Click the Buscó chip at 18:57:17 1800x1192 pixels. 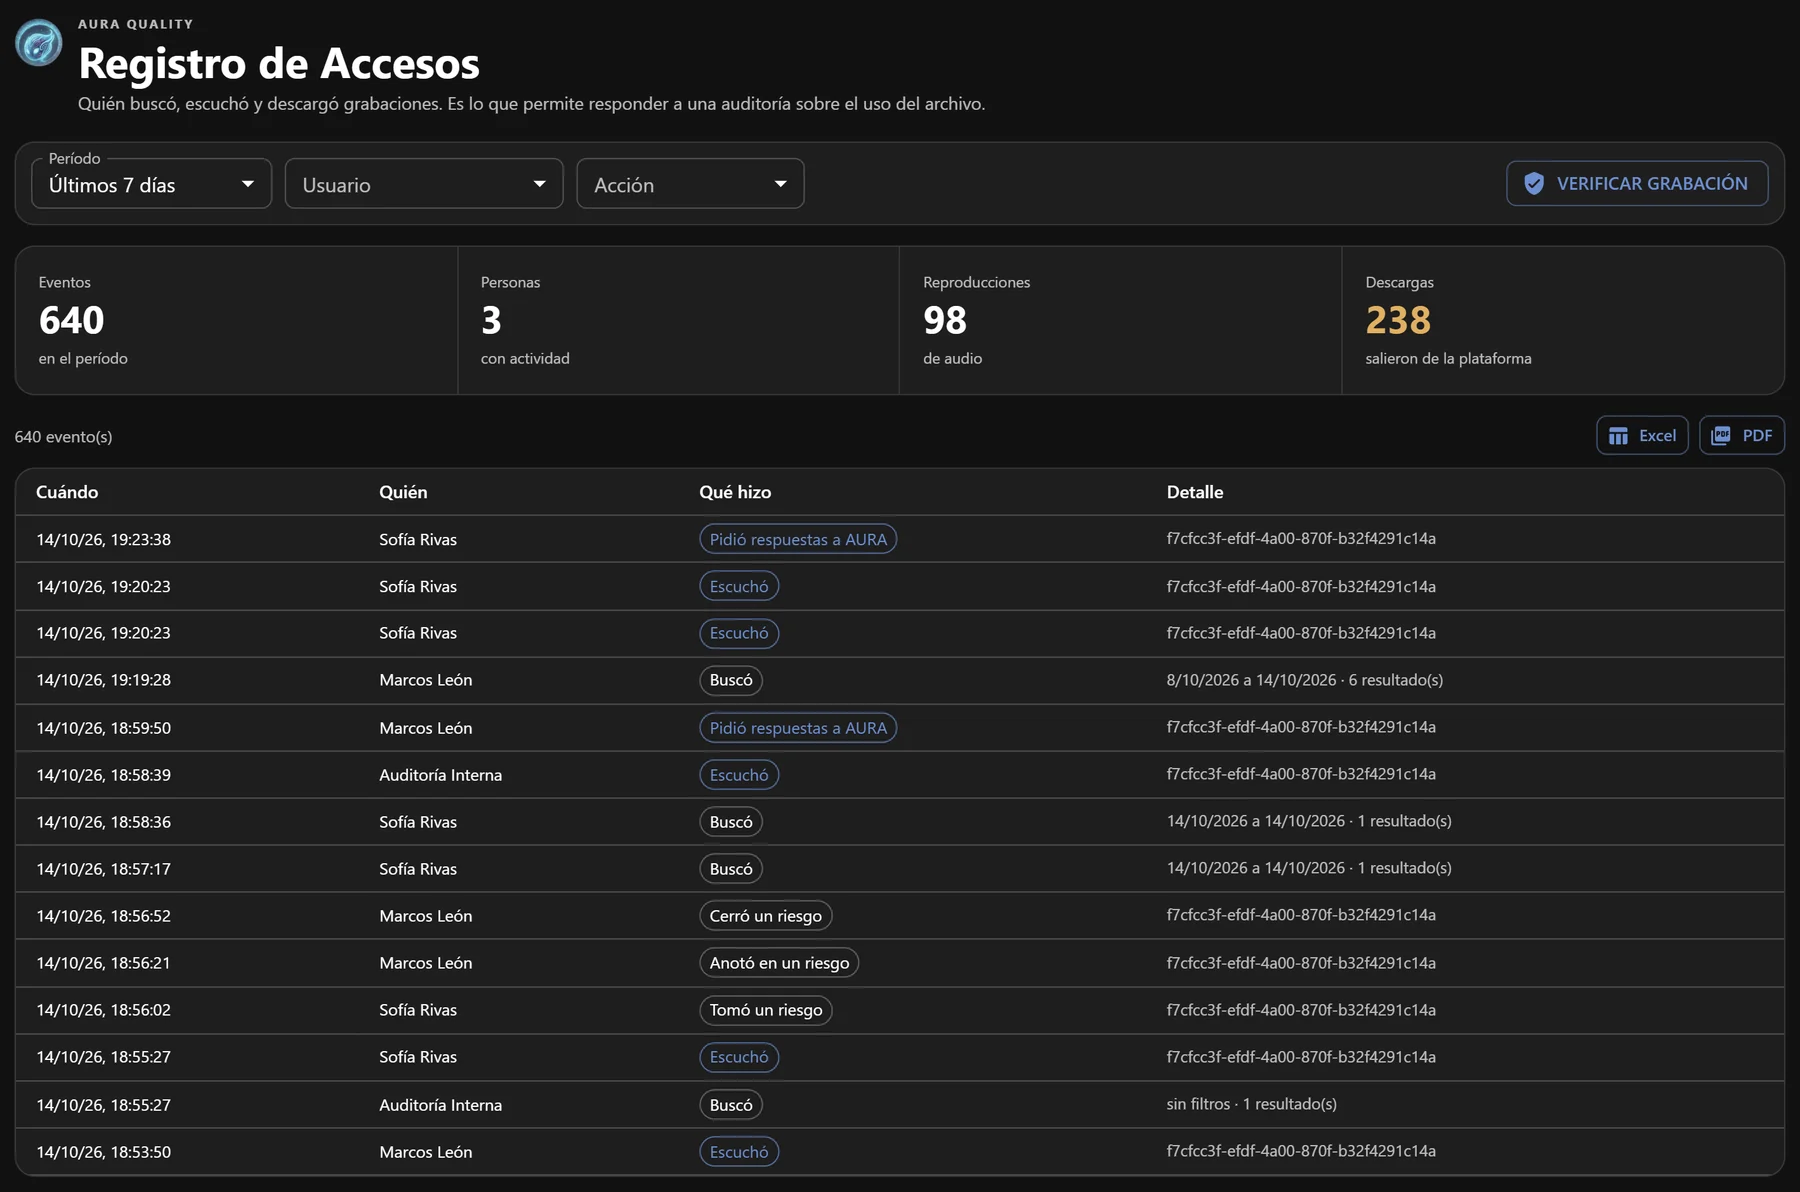(731, 869)
